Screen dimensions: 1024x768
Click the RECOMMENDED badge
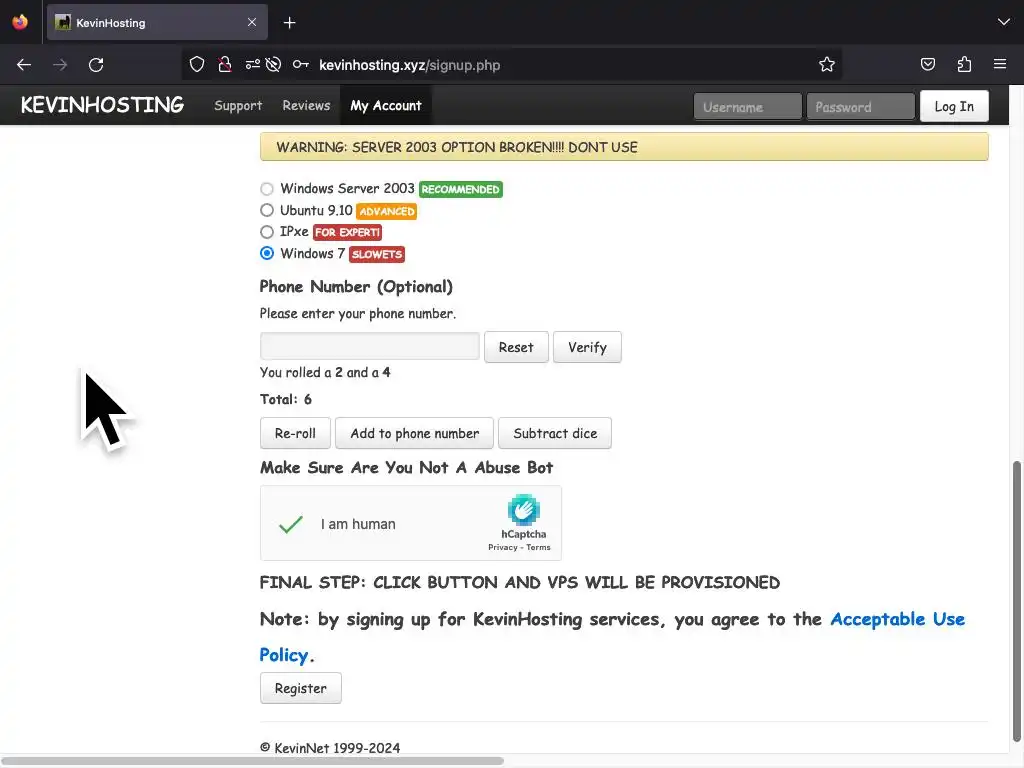pos(460,189)
